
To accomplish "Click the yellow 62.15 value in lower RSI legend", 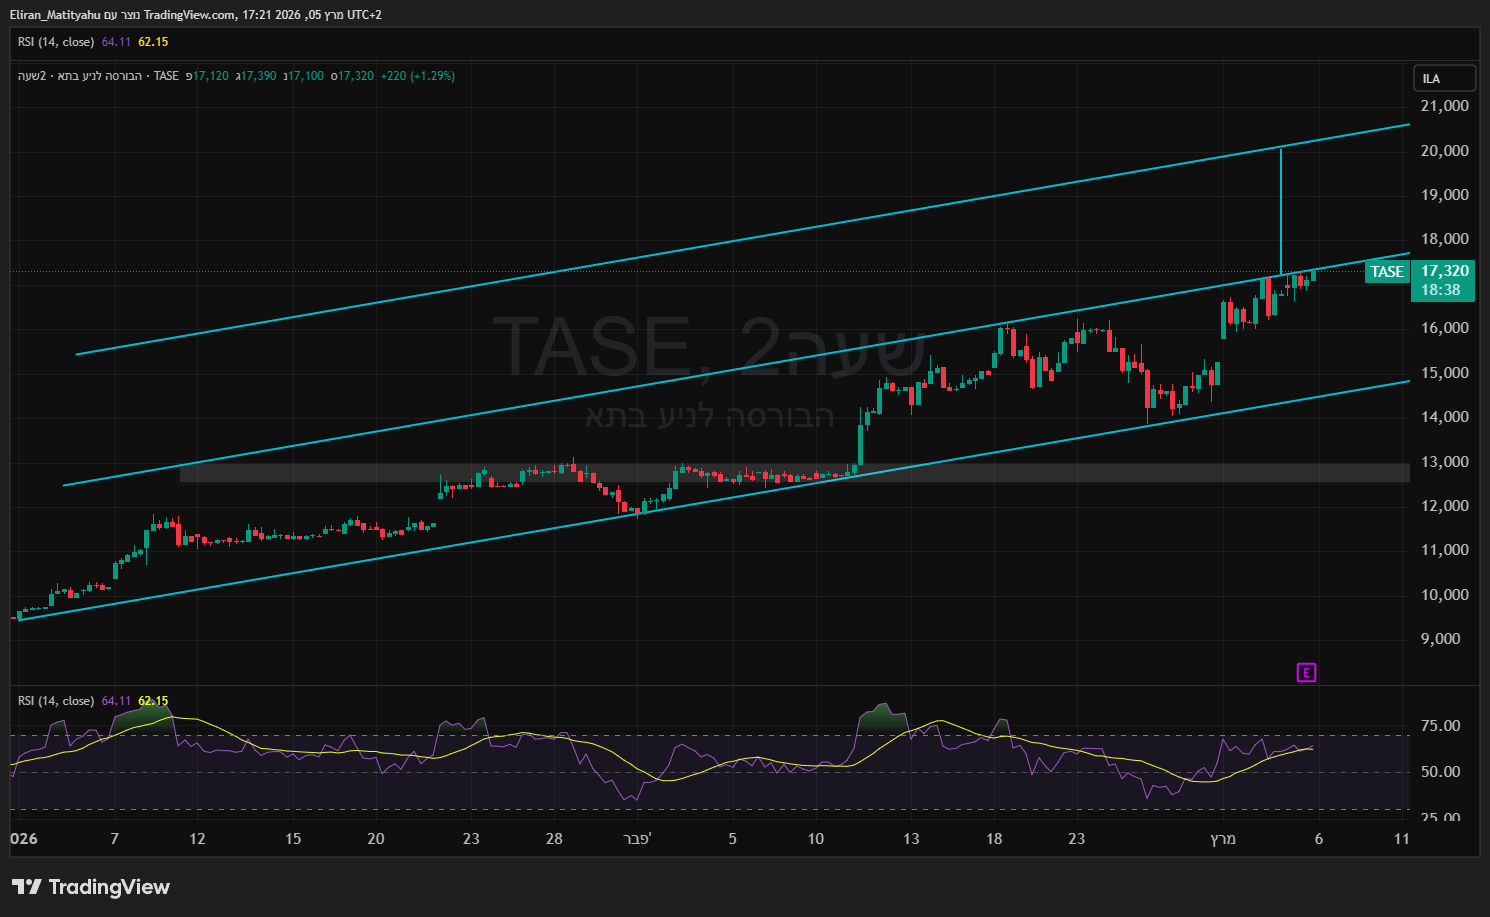I will (153, 701).
